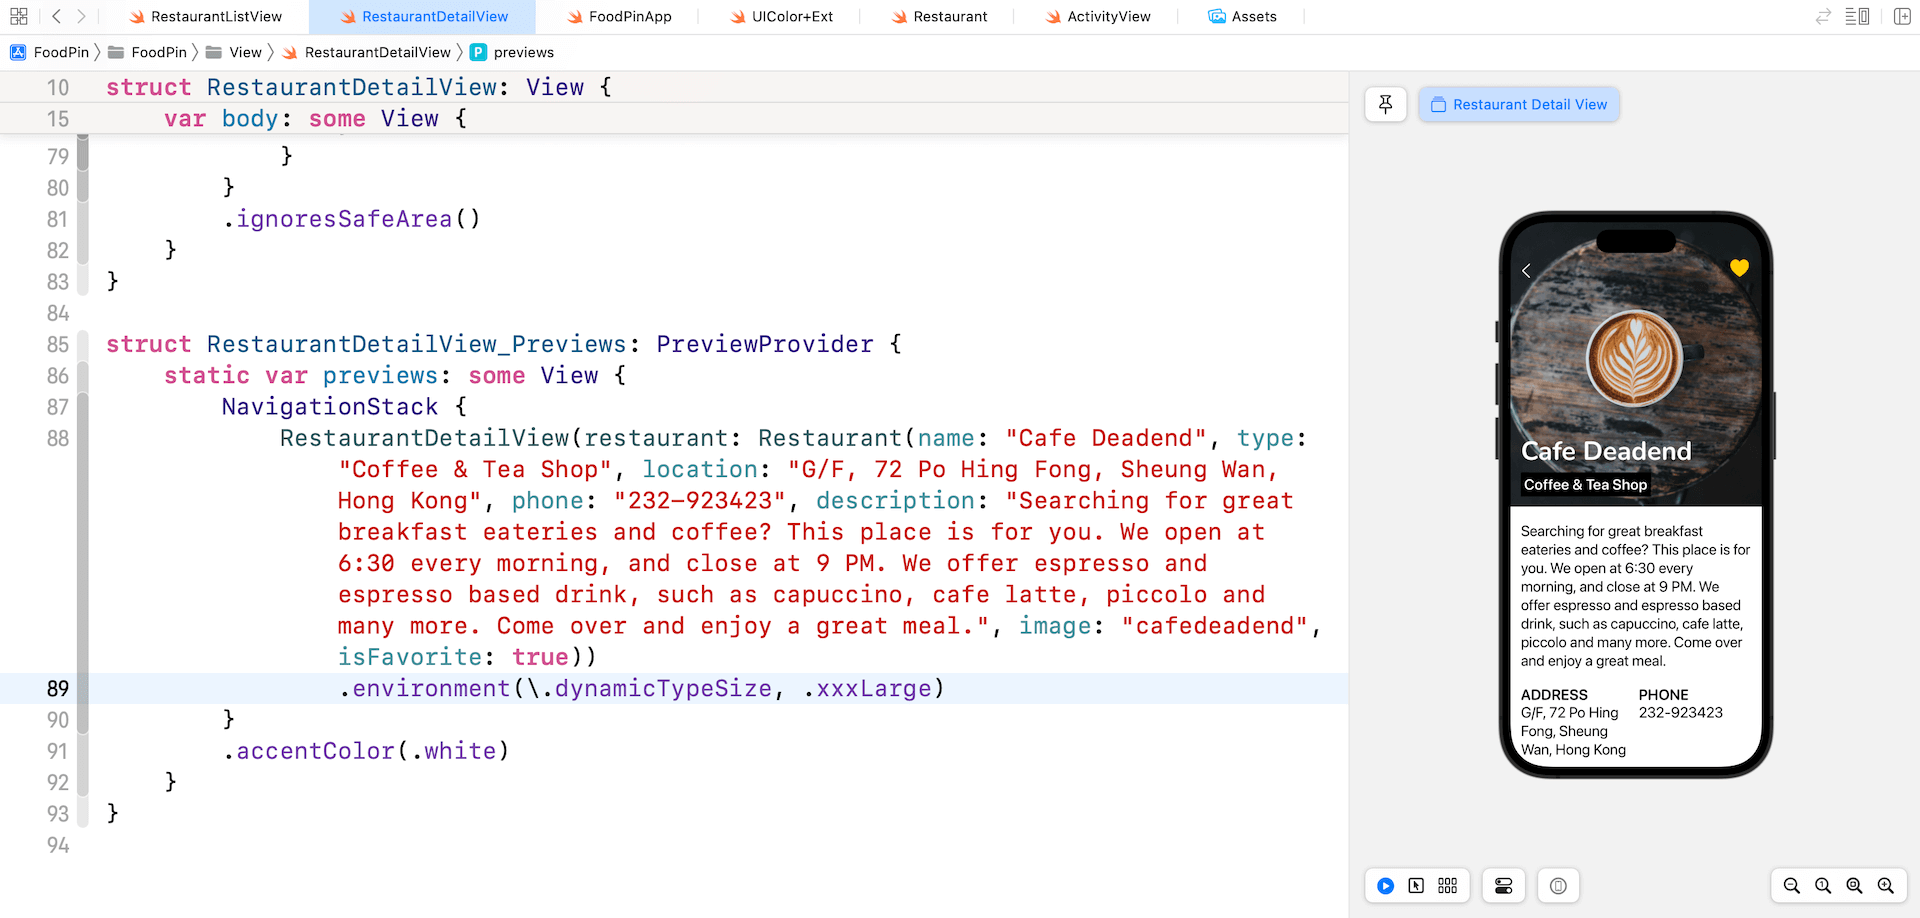Viewport: 1920px width, 918px height.
Task: Click the PHONE heading in the preview
Action: coord(1663,694)
